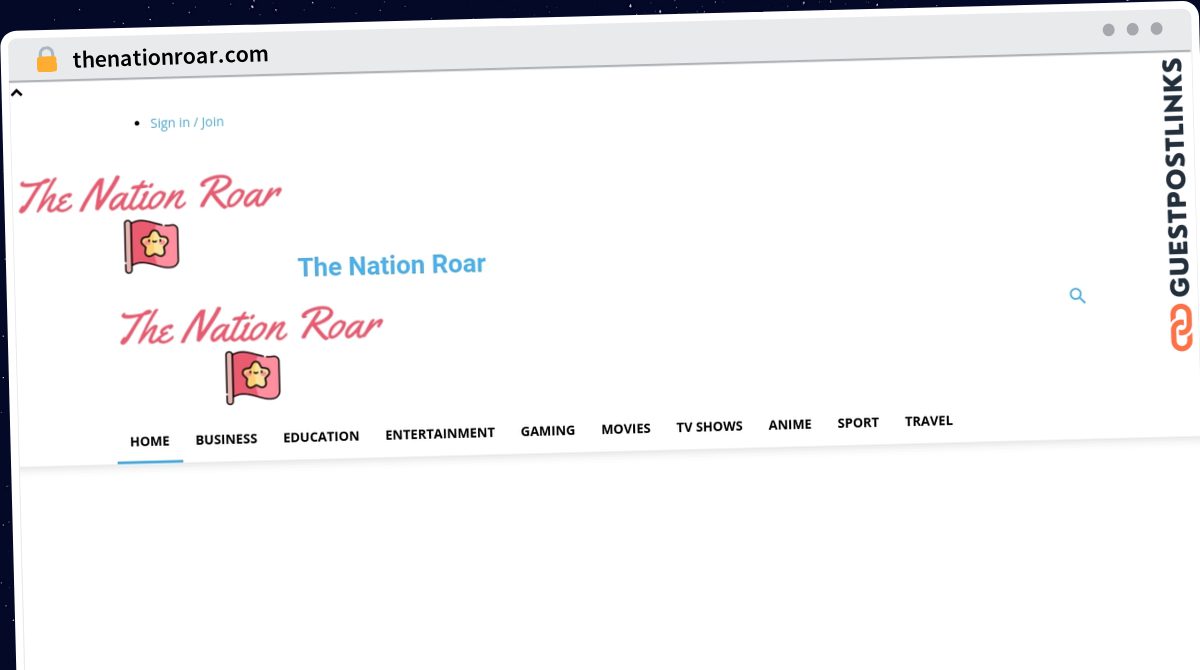The height and width of the screenshot is (670, 1200).
Task: Select the Home menu item
Action: 150,441
